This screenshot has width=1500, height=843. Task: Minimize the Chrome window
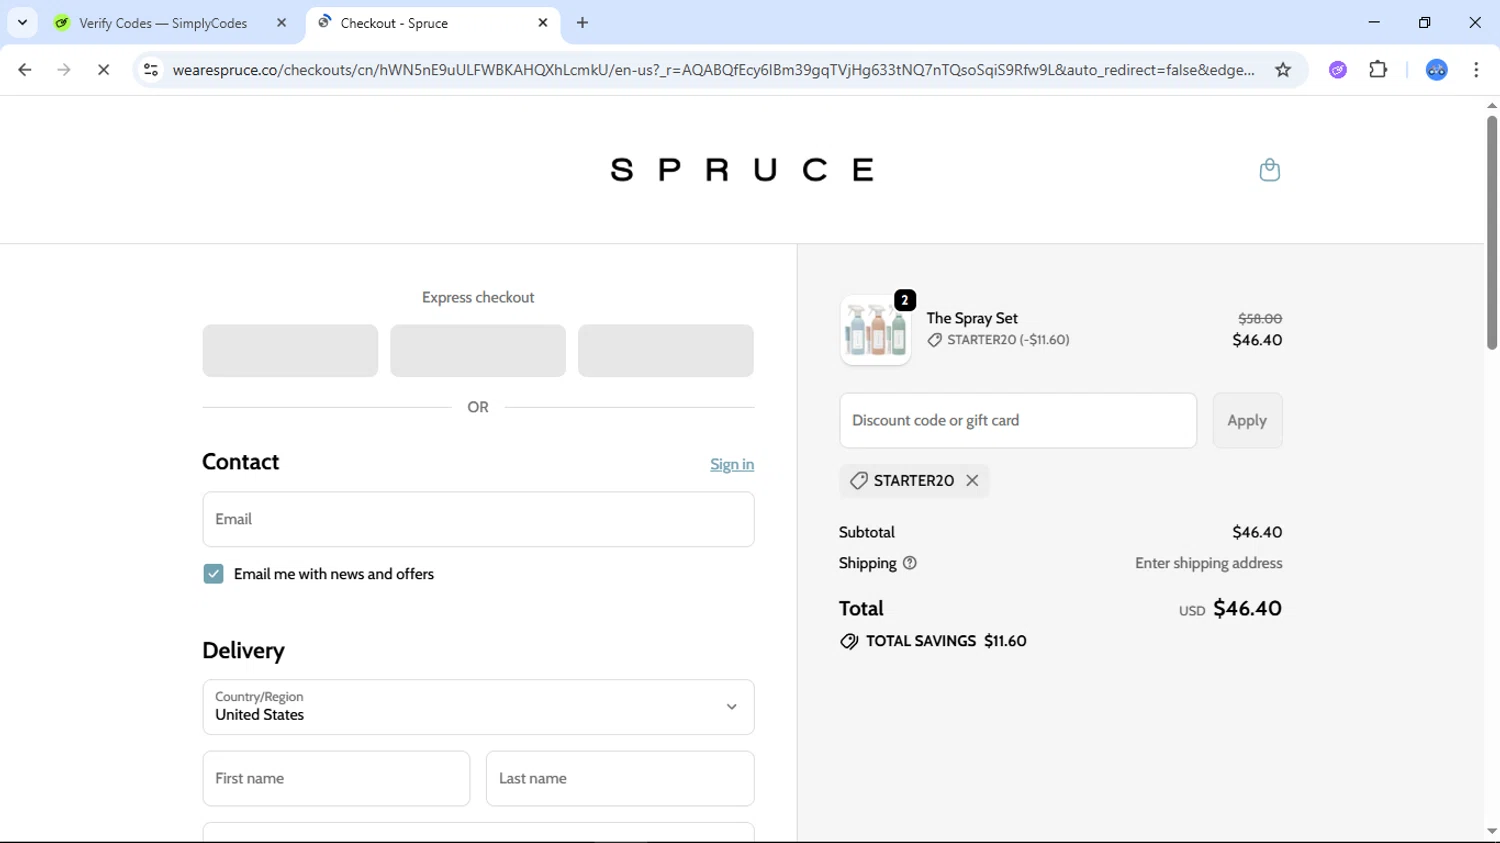click(x=1374, y=22)
